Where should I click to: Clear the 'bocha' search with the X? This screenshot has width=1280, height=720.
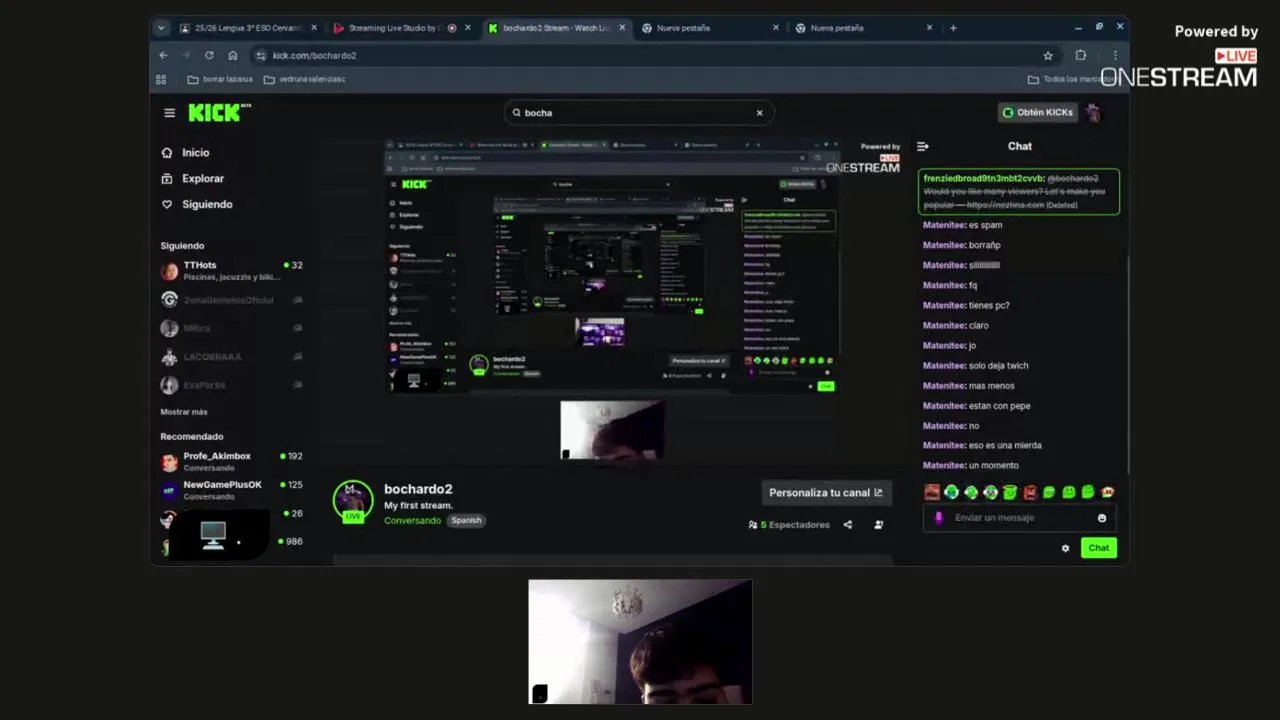(759, 113)
